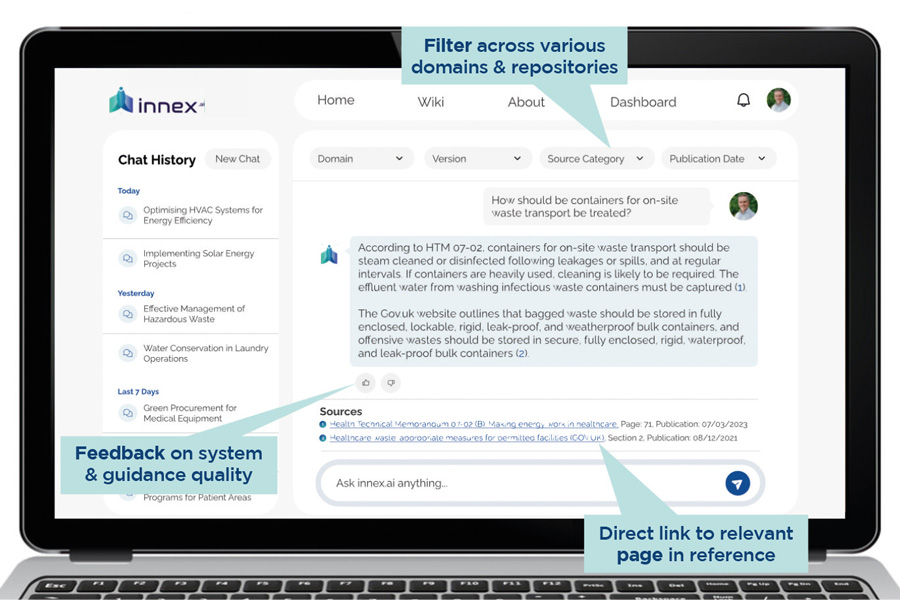Open chat 'Implementing Solar Energy Projects'
This screenshot has height=600, width=900.
click(x=199, y=258)
